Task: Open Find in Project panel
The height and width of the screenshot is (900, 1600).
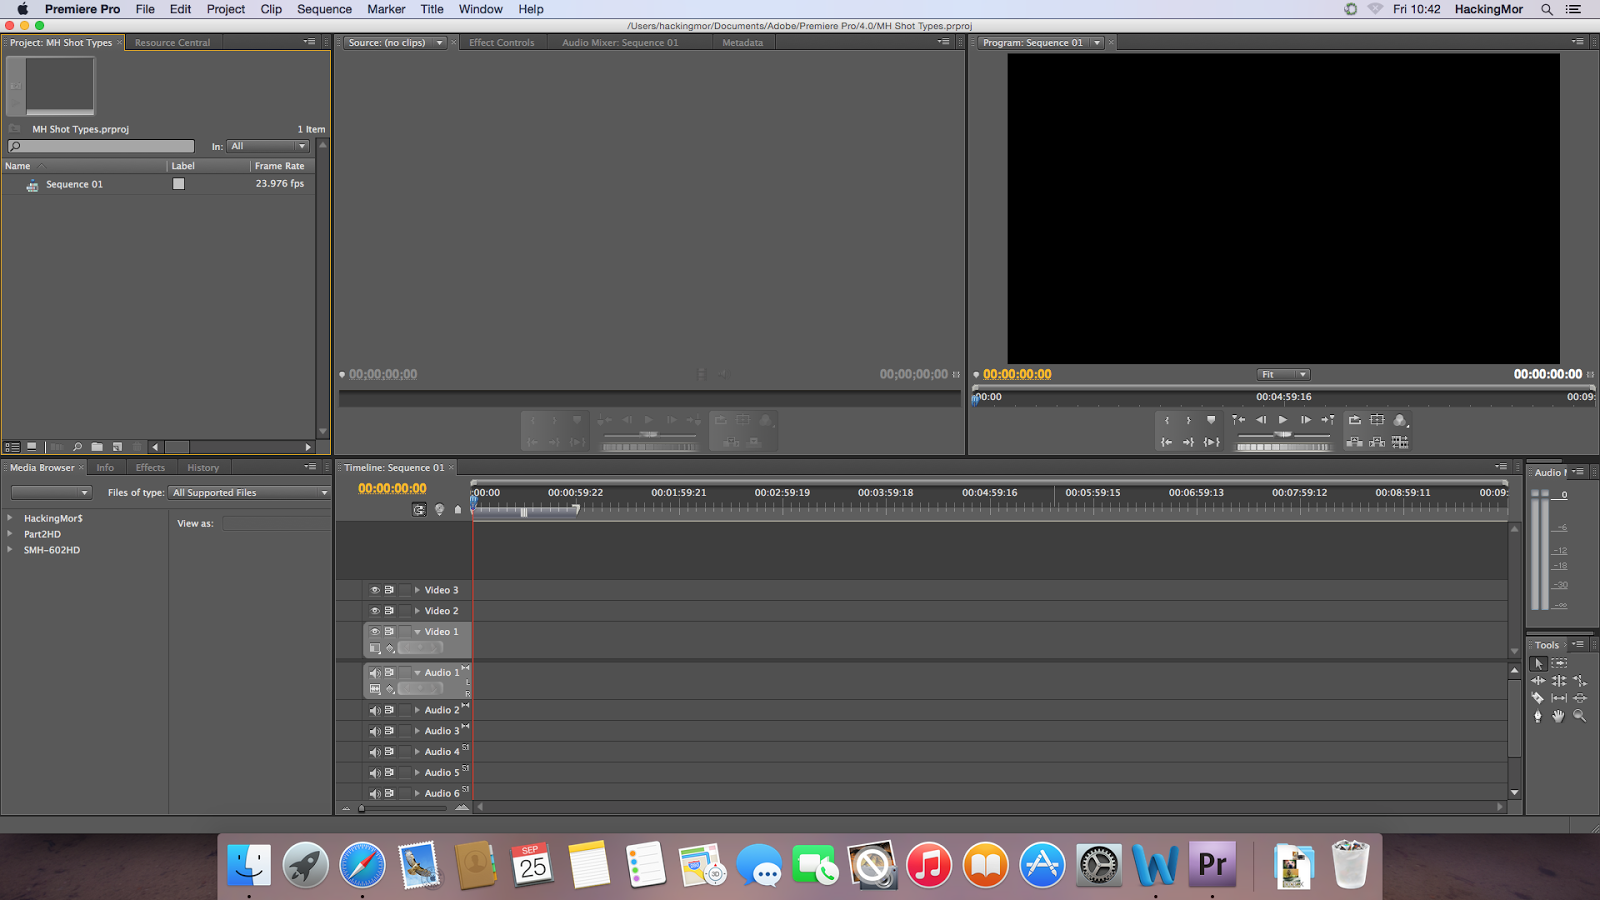Action: tap(77, 447)
